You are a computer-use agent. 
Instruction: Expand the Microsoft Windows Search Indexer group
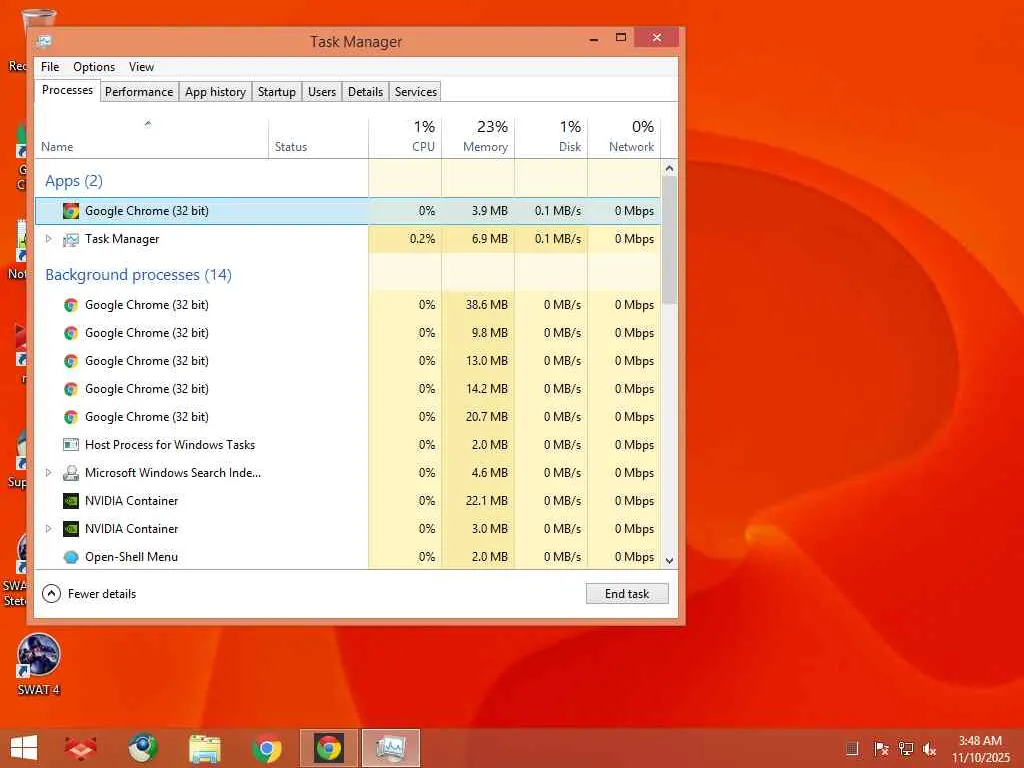click(x=48, y=473)
